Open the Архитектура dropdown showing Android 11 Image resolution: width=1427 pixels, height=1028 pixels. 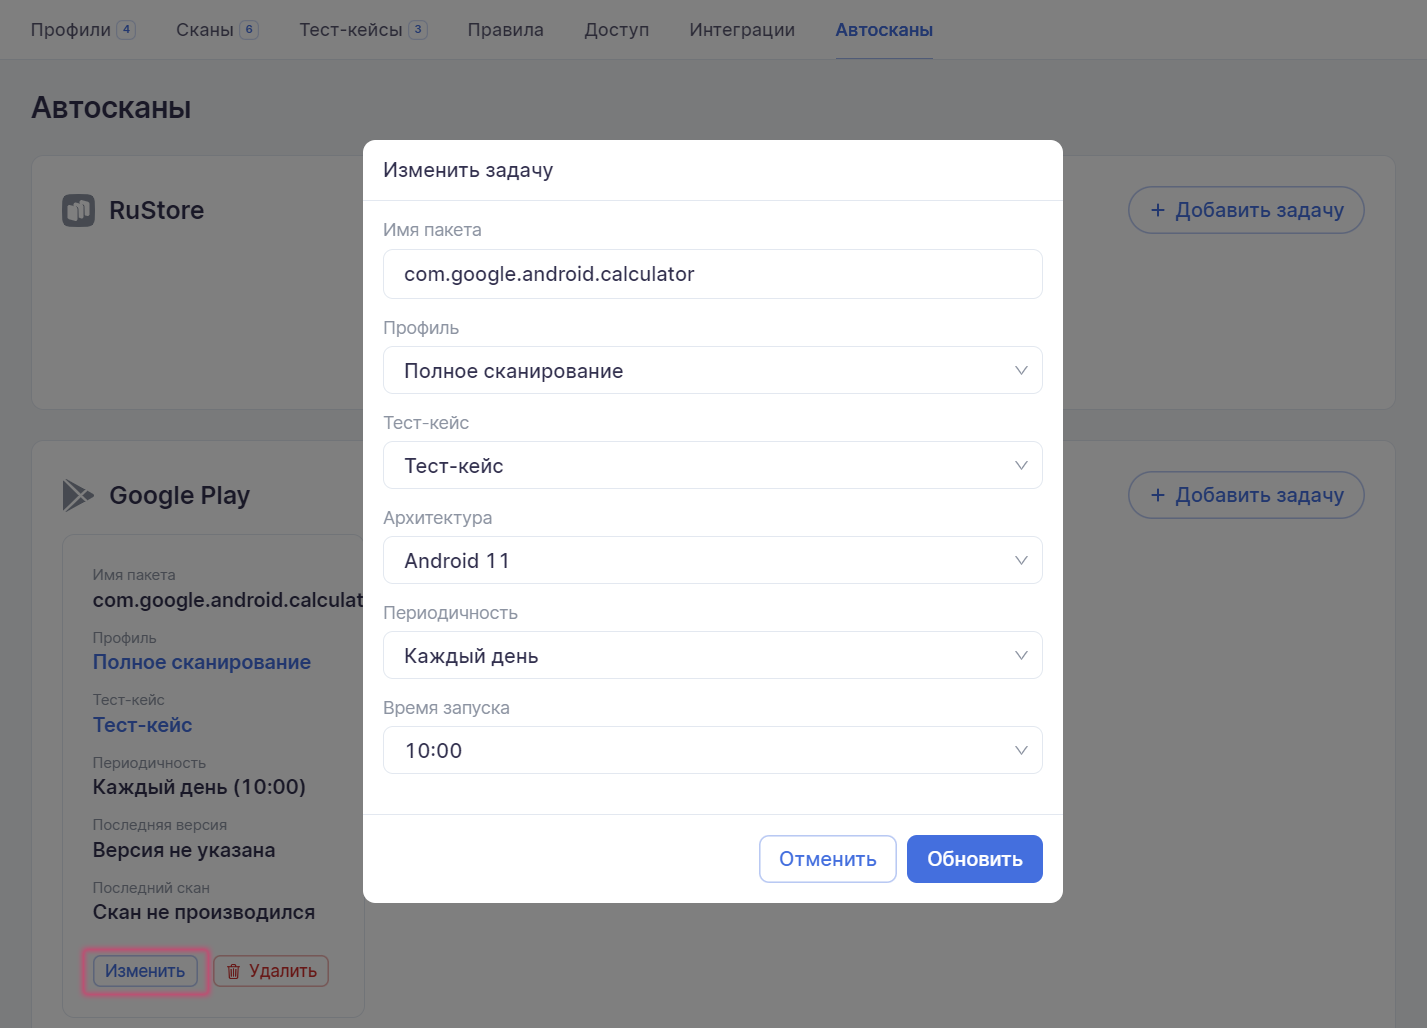712,561
